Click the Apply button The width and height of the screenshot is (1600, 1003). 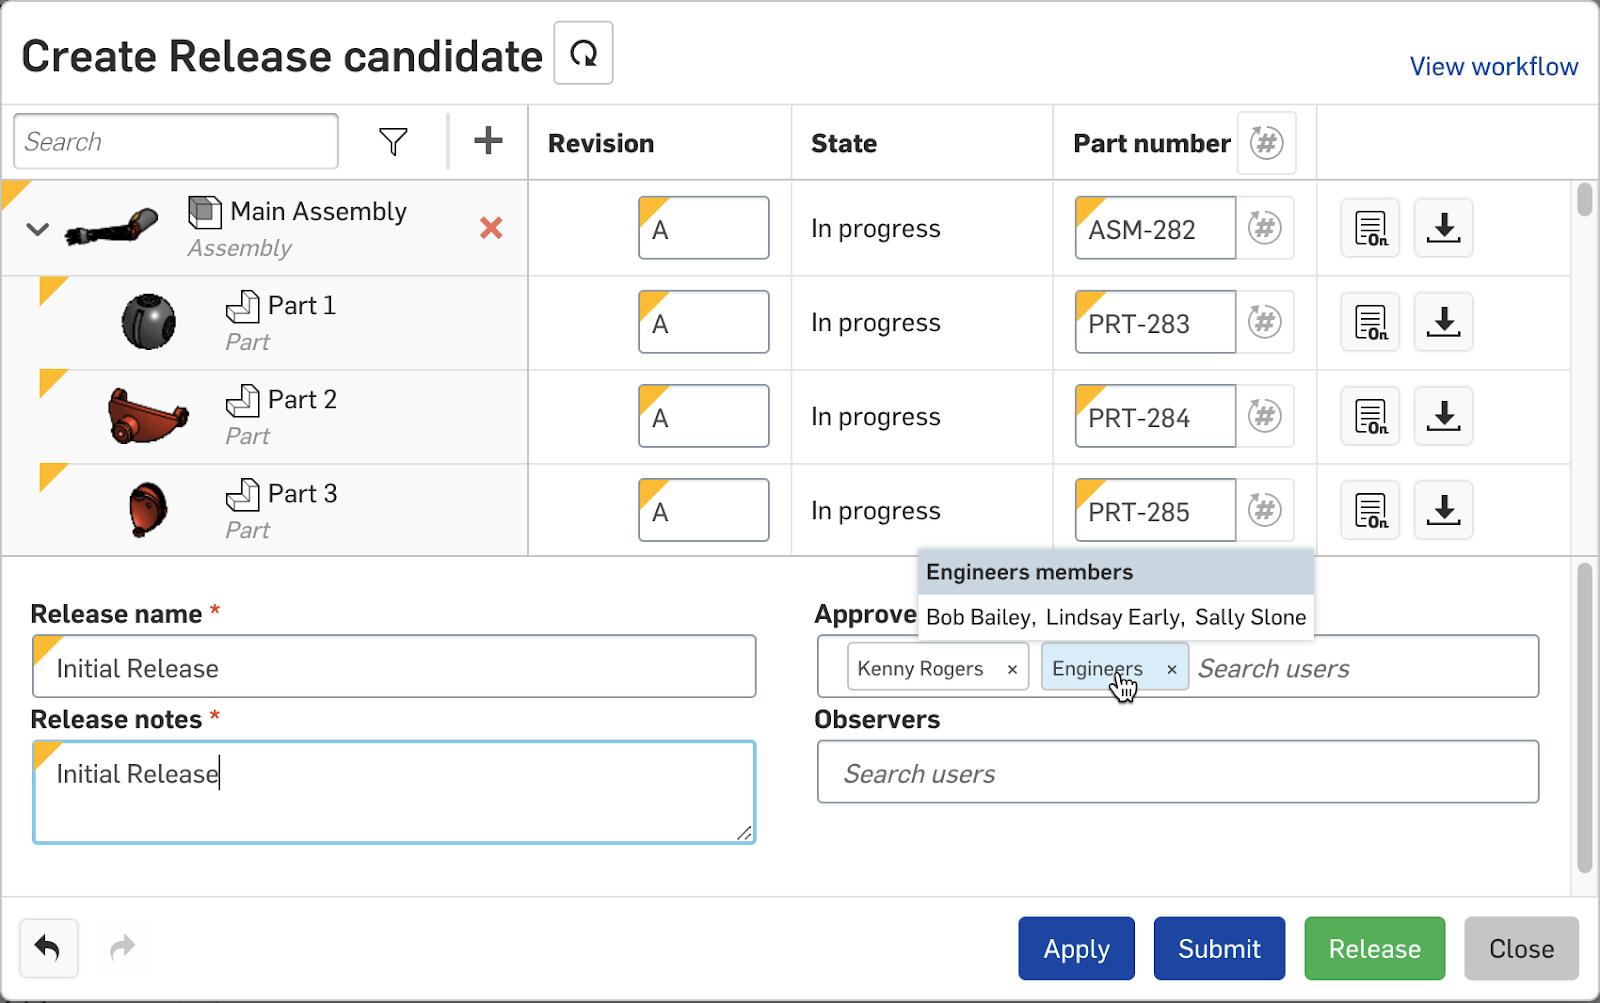click(1076, 948)
